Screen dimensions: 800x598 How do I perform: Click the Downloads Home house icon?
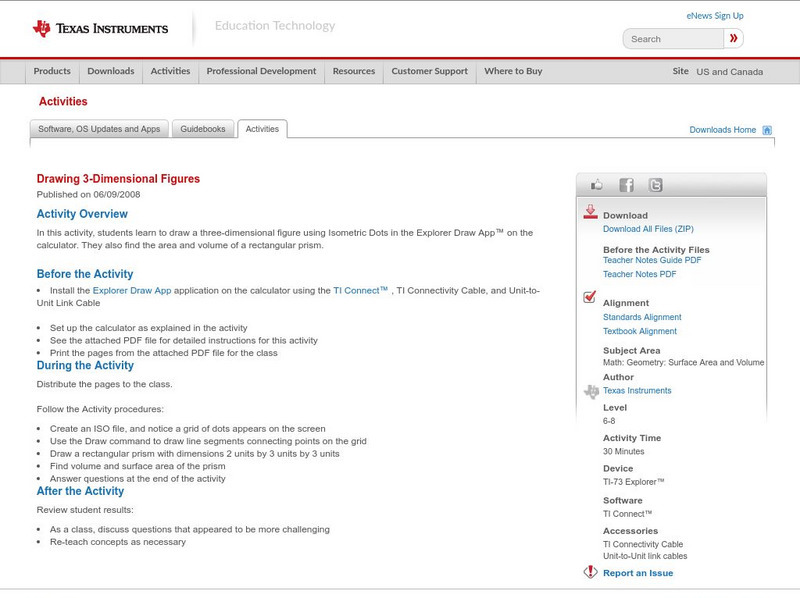pos(767,130)
